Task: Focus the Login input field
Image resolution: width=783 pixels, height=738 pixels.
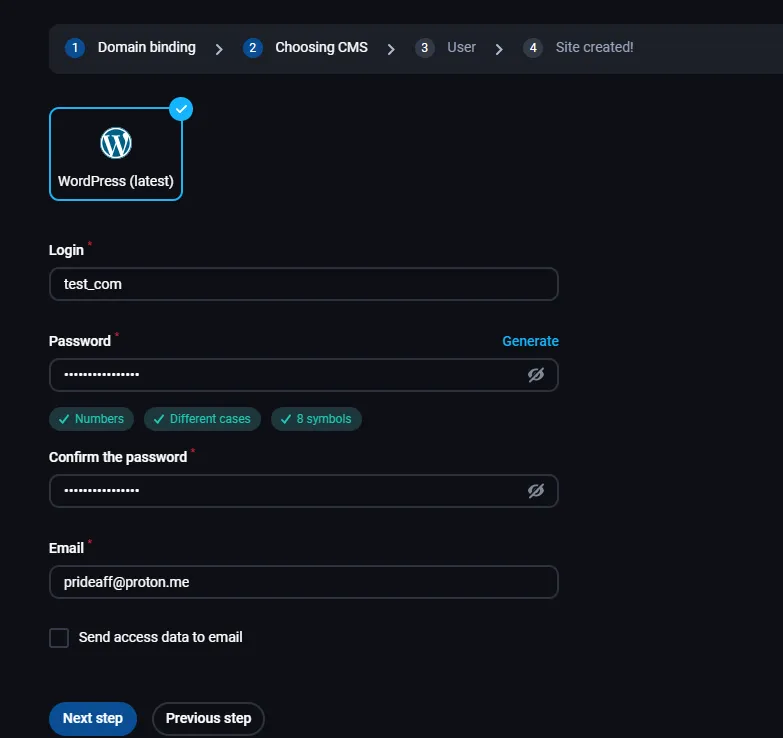Action: pyautogui.click(x=304, y=284)
